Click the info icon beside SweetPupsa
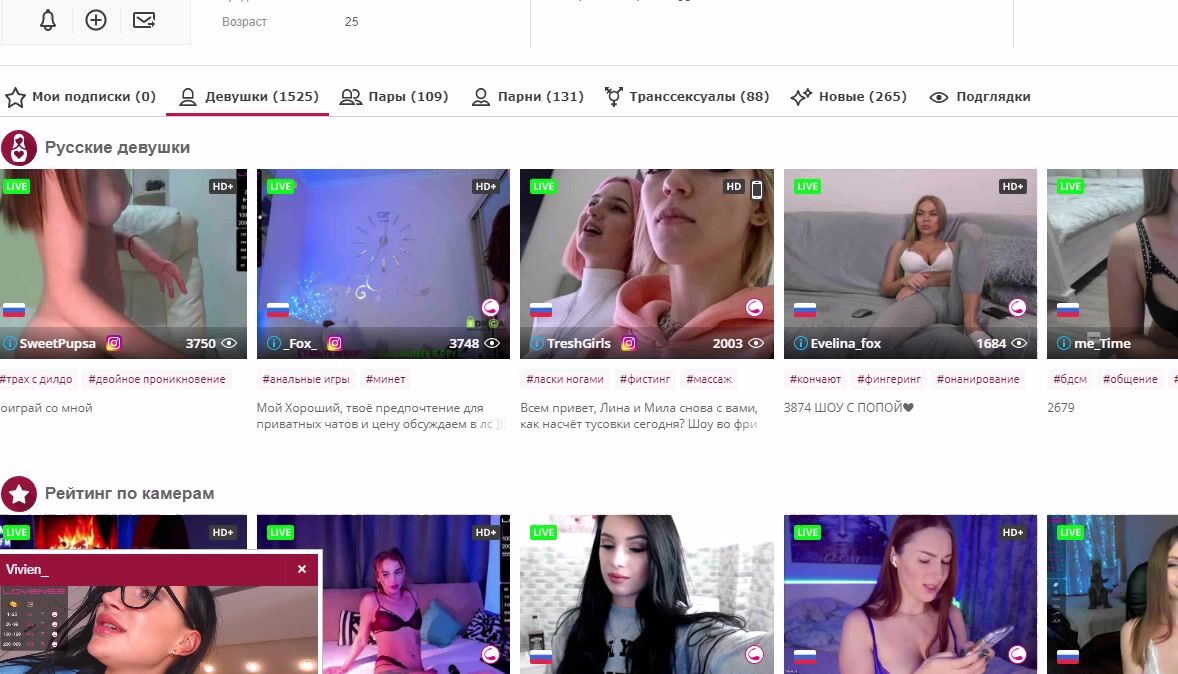Viewport: 1178px width, 674px height. [10, 343]
